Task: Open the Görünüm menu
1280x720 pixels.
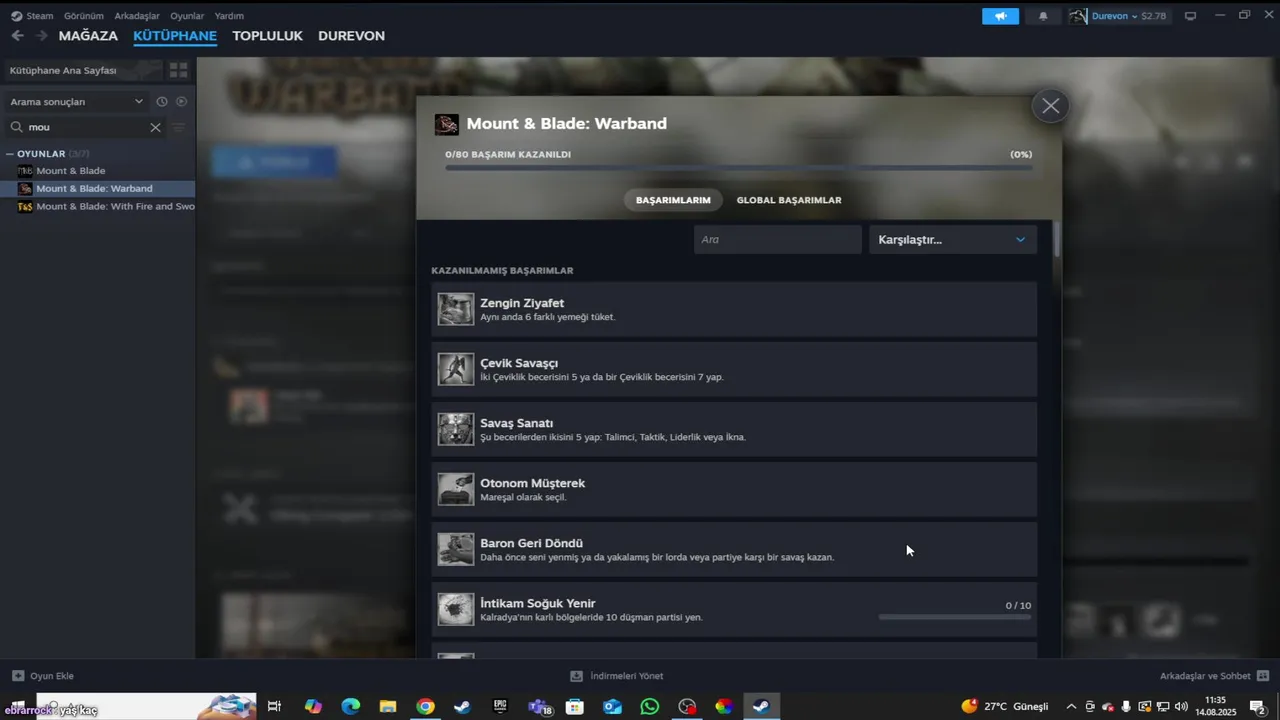Action: coord(84,16)
